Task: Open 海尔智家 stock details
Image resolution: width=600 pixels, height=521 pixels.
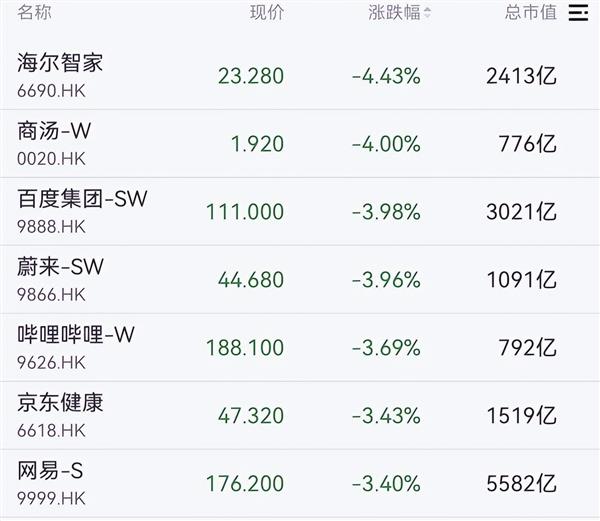Action: [x=60, y=64]
